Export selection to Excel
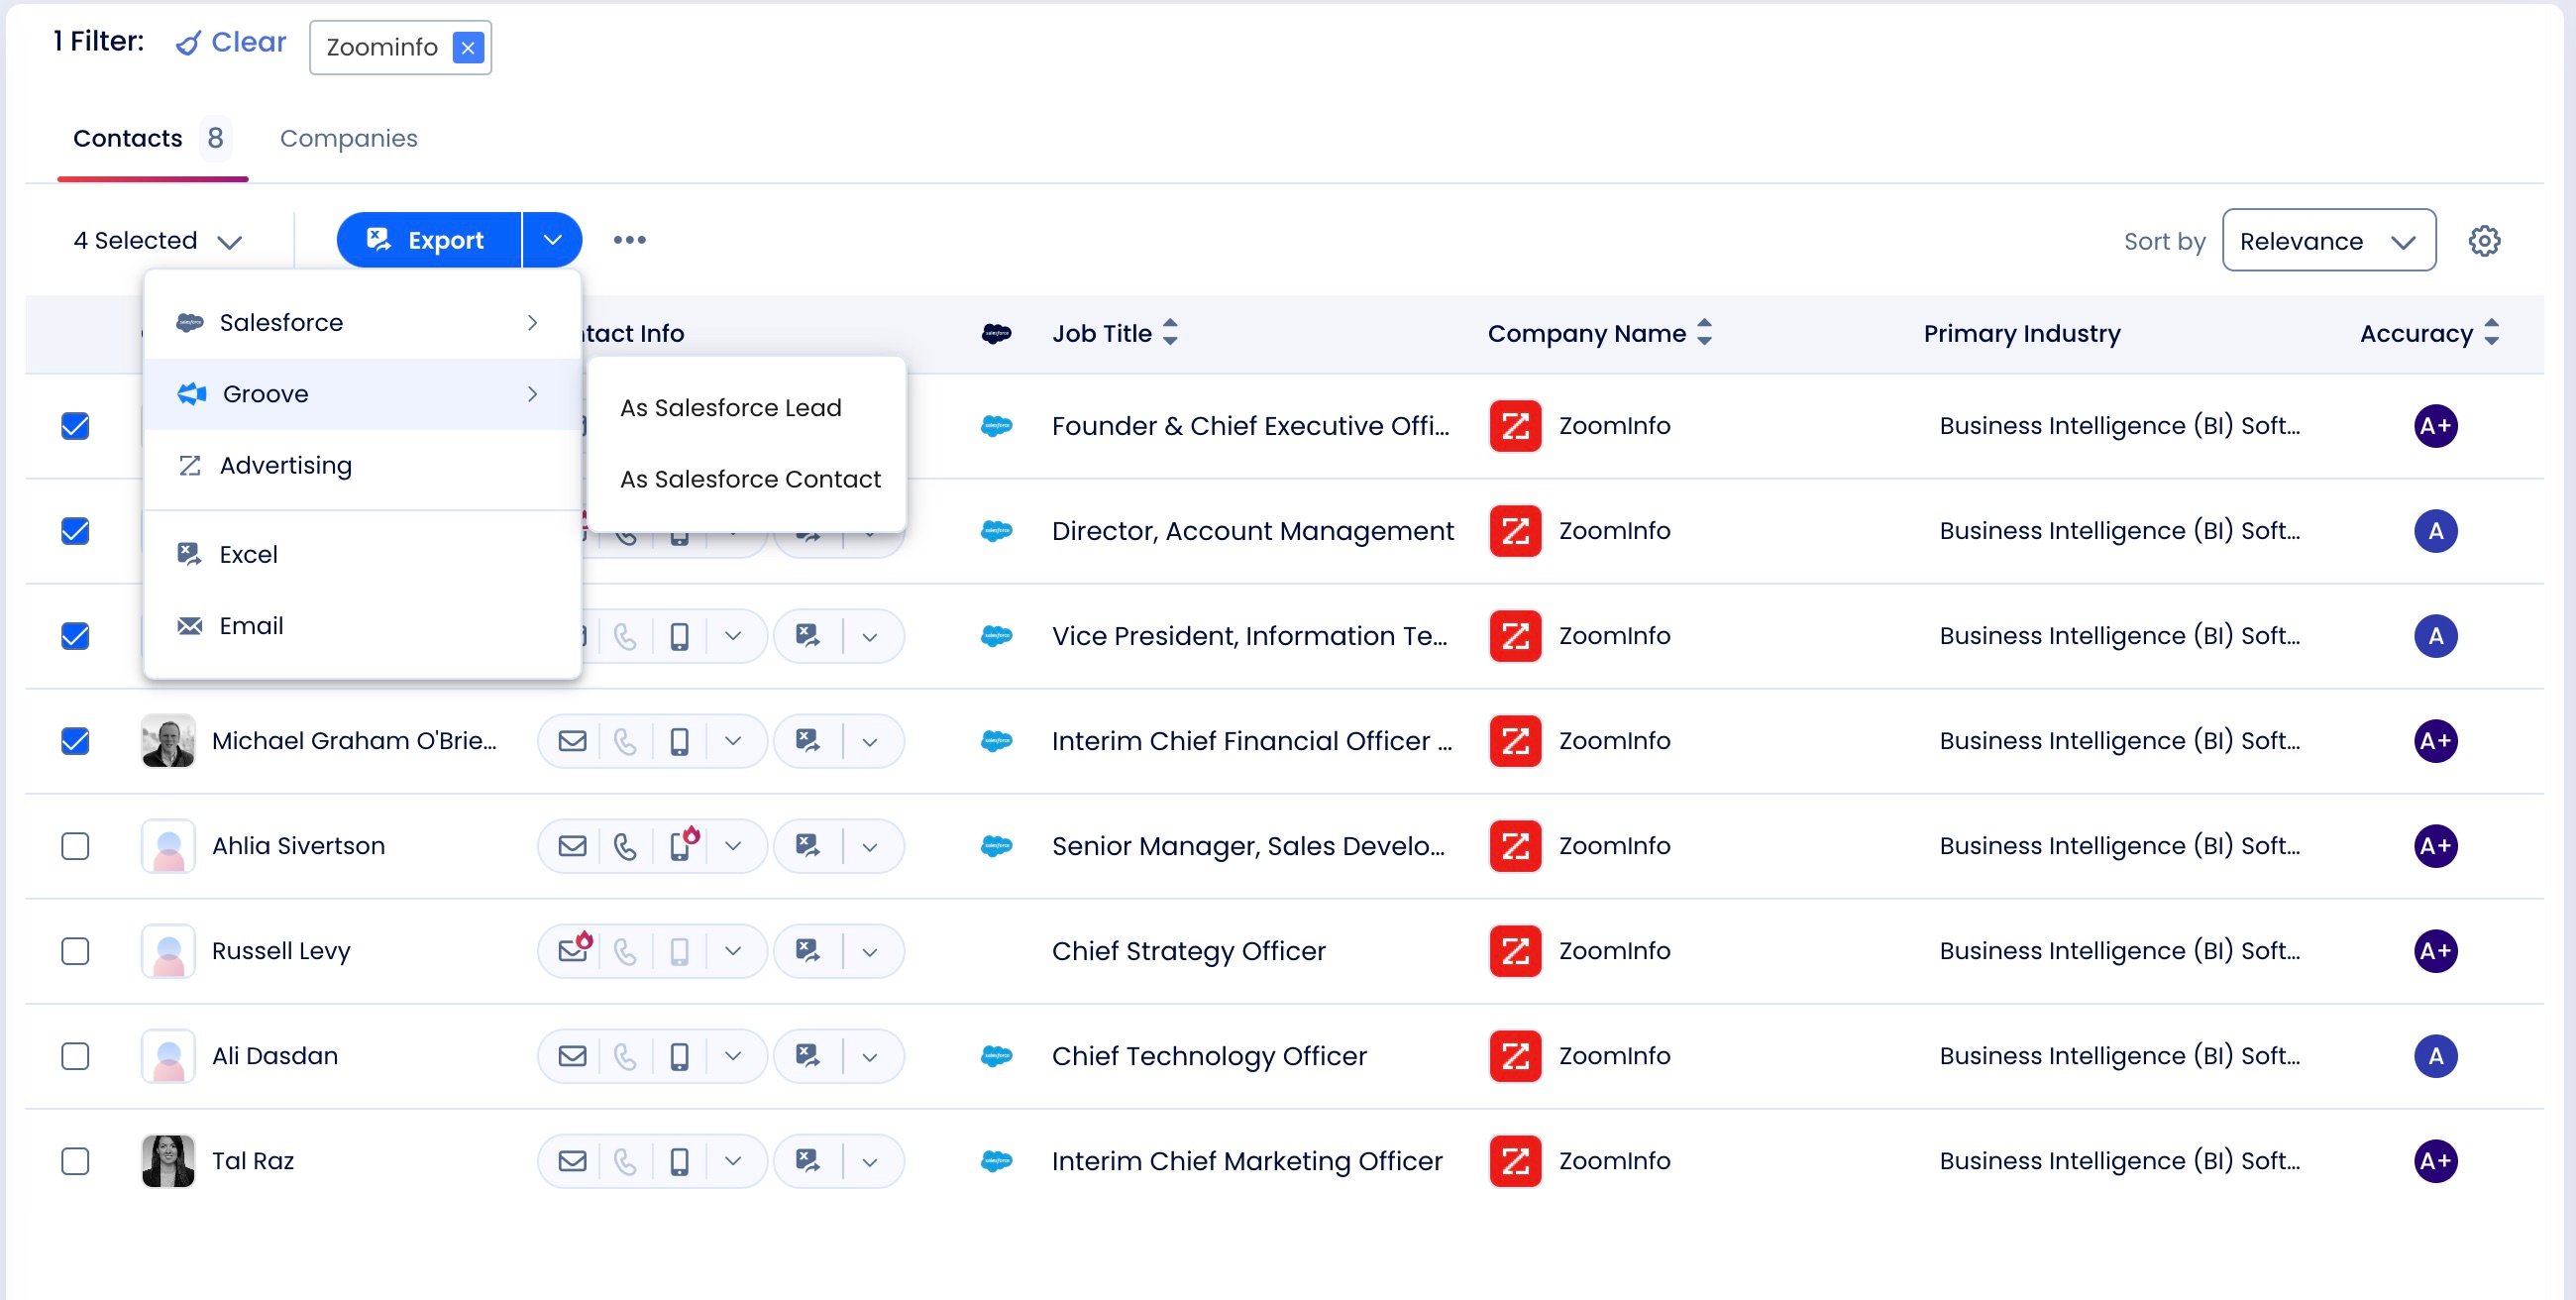 point(362,554)
